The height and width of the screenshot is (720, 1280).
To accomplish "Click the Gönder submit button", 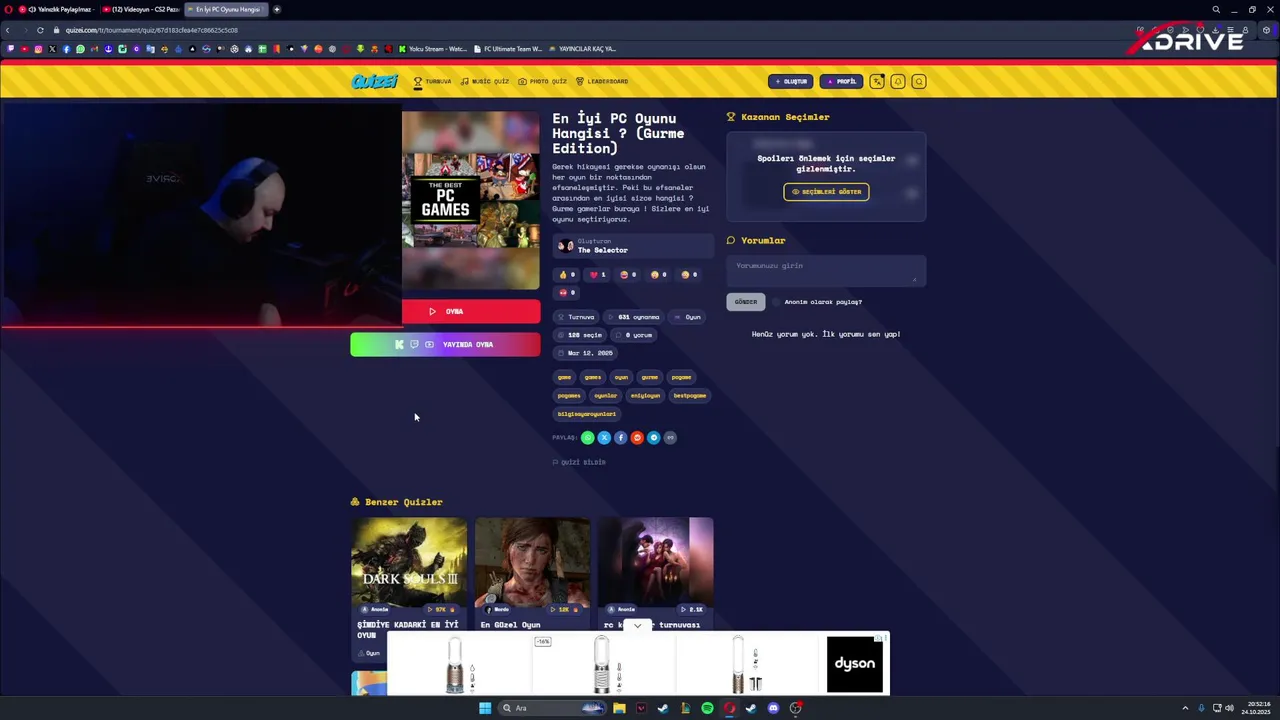I will point(746,302).
